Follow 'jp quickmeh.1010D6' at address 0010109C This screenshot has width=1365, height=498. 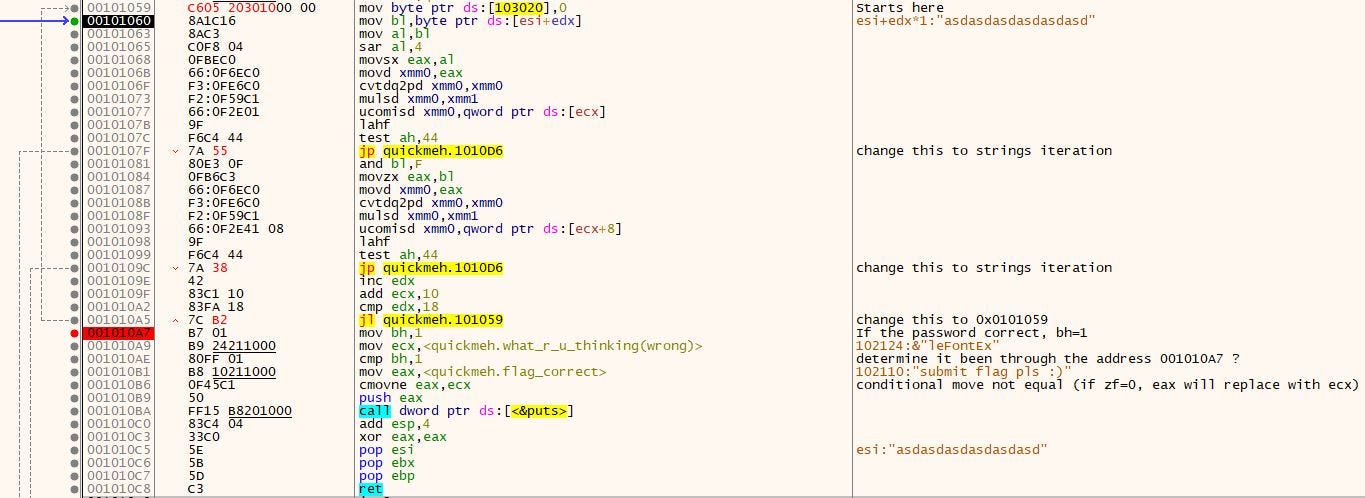pos(431,268)
